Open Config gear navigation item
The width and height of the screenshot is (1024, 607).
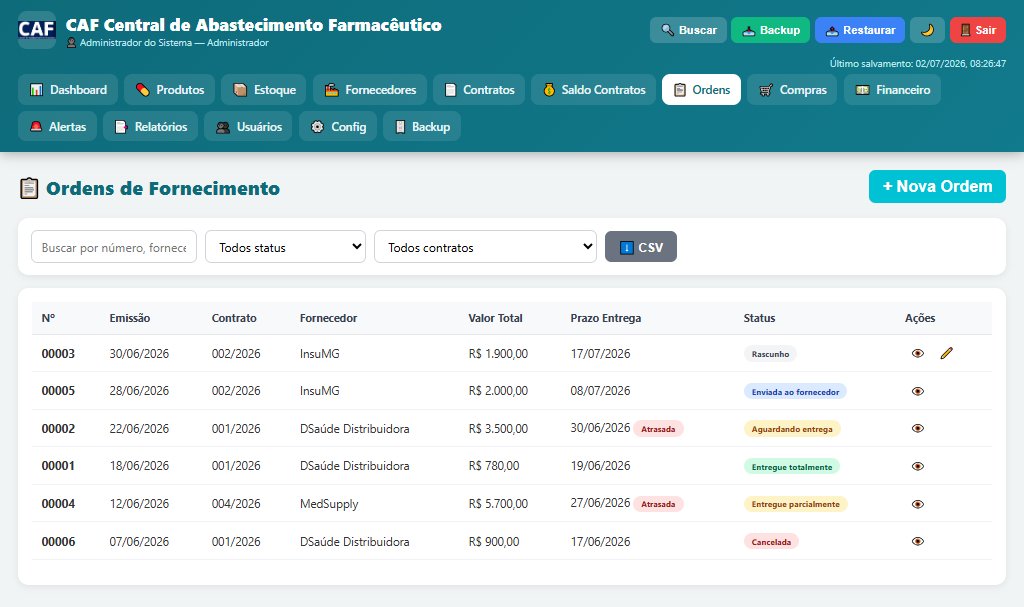pos(338,127)
